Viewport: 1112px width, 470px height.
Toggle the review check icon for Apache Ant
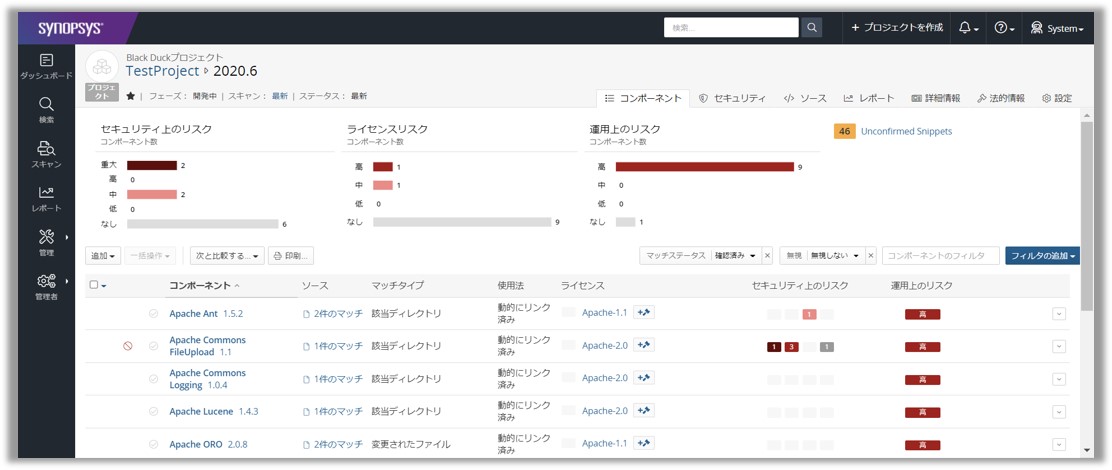click(x=153, y=314)
